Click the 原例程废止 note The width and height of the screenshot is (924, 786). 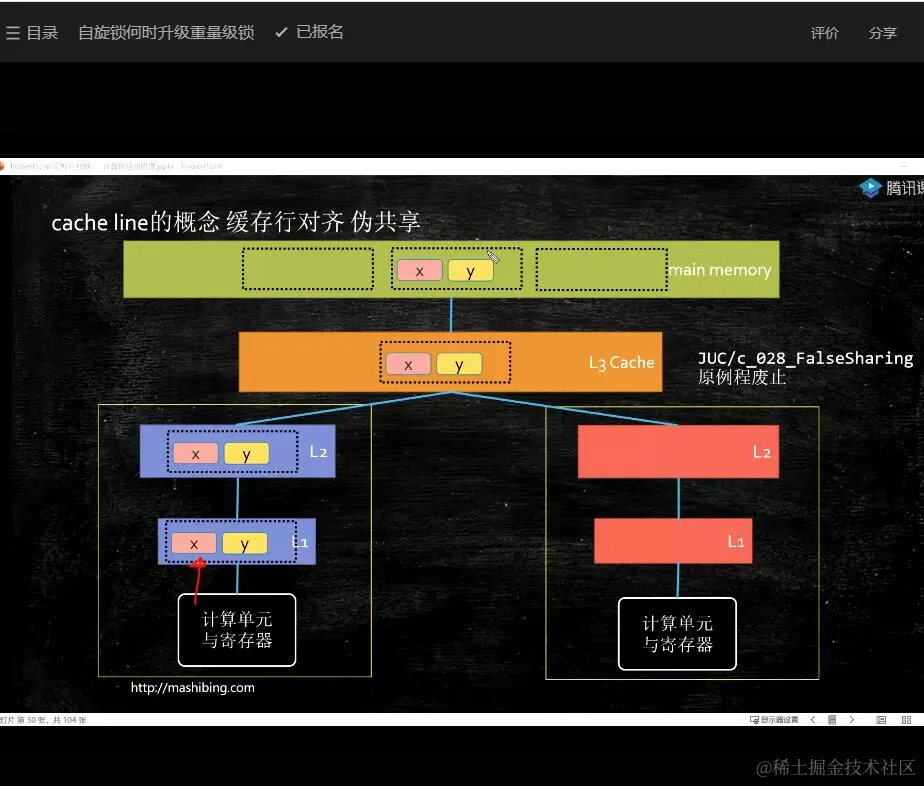click(x=742, y=377)
